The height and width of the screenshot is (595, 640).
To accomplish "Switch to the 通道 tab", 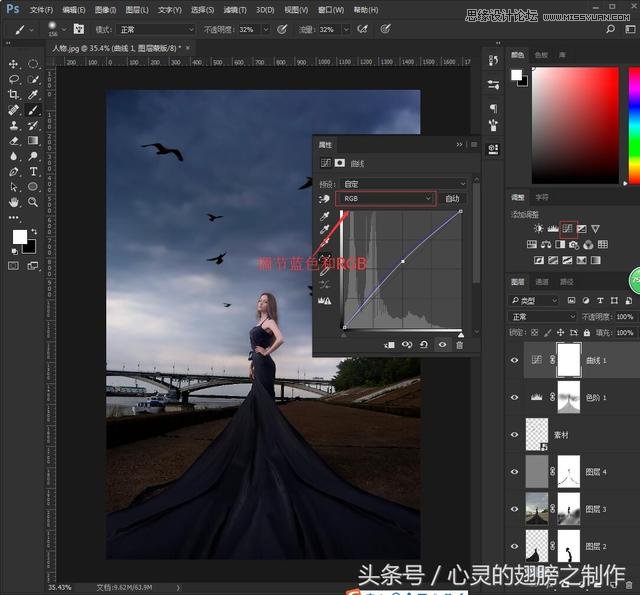I will point(541,282).
